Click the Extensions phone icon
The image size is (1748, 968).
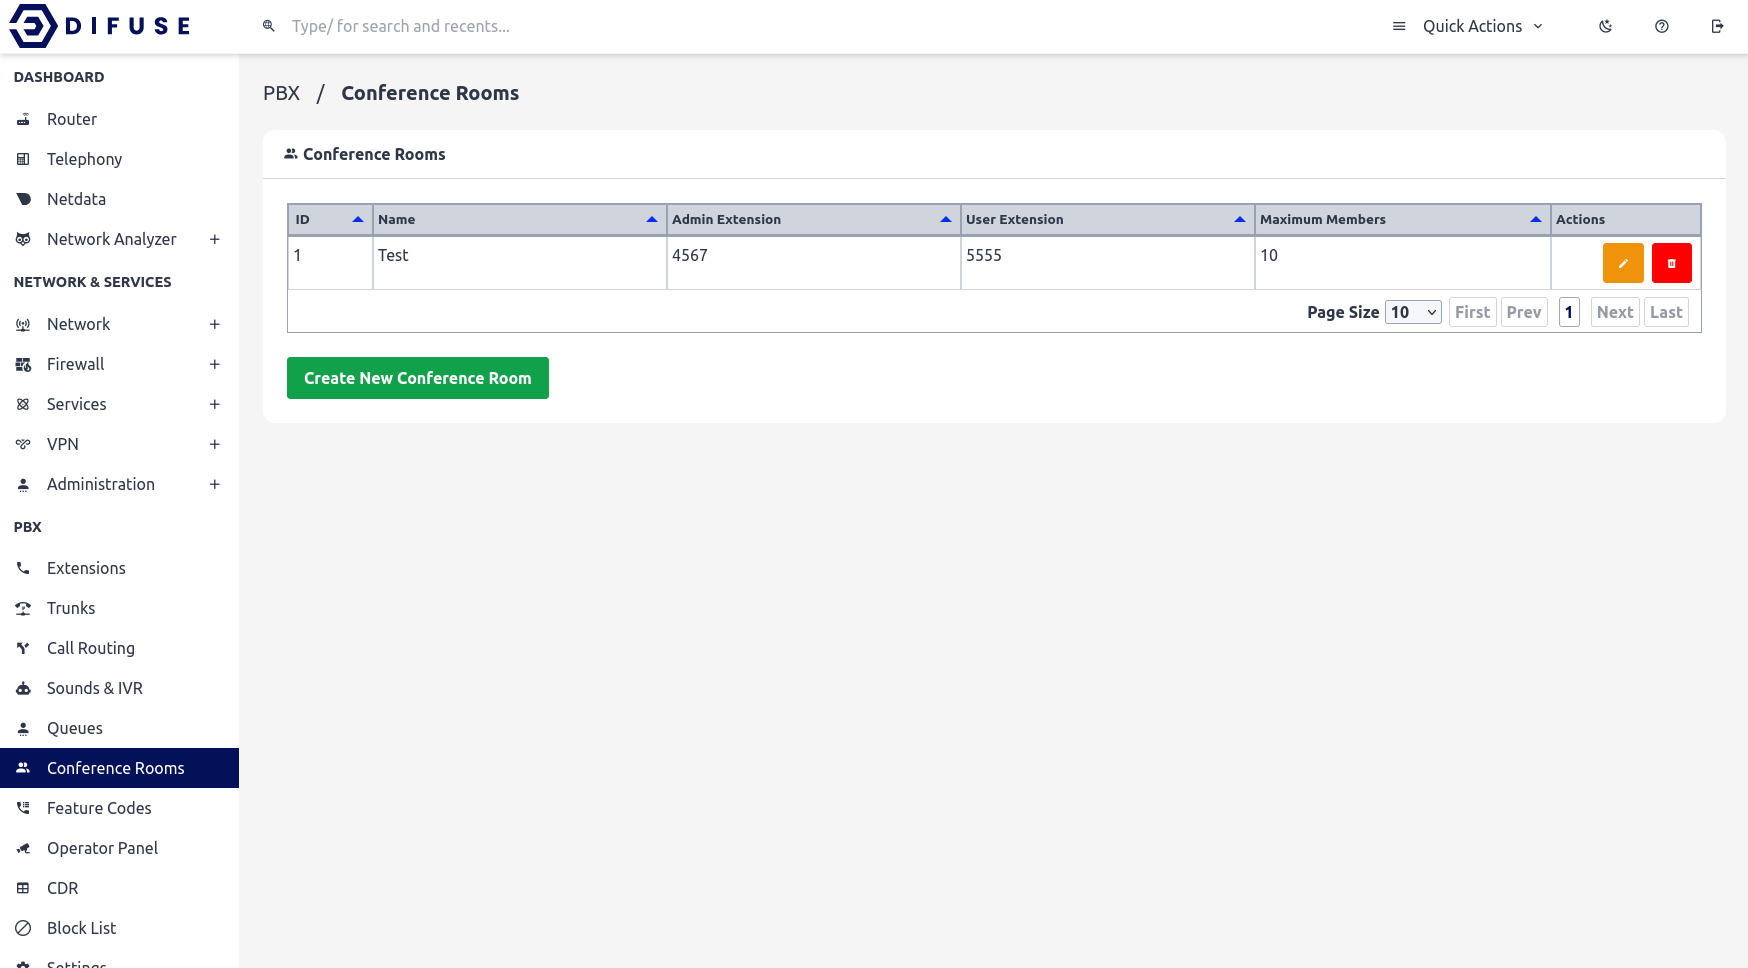tap(23, 568)
